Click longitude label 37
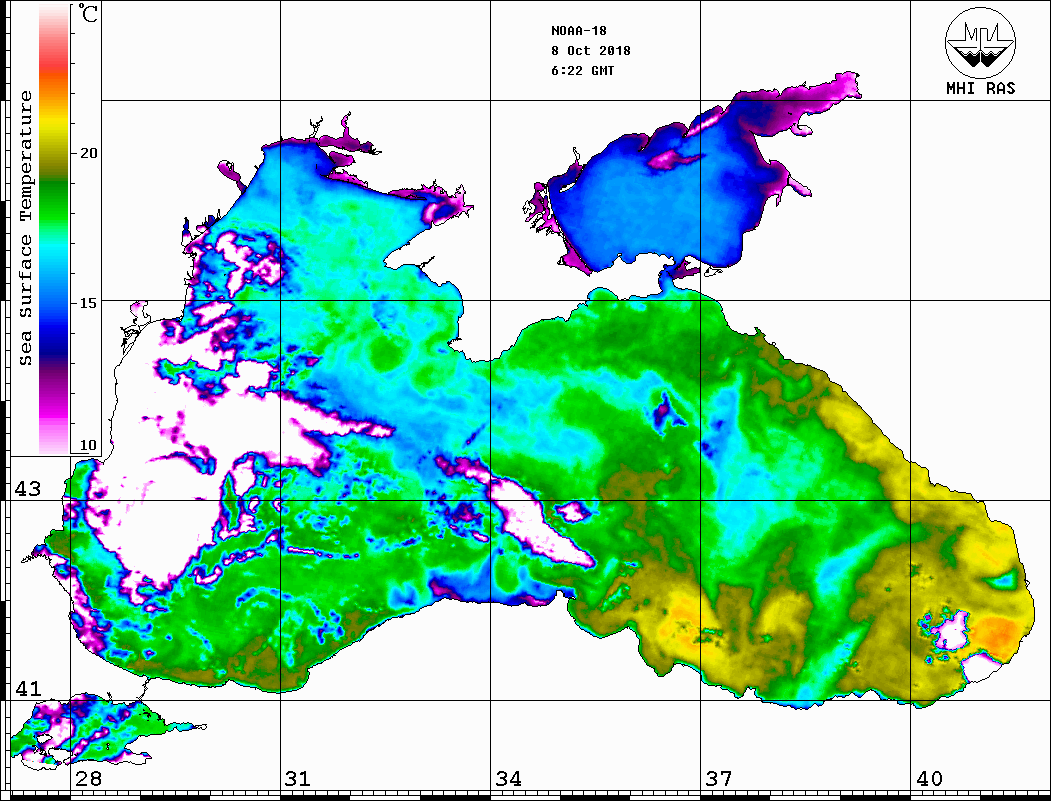Viewport: 1051px width, 801px height. (719, 779)
